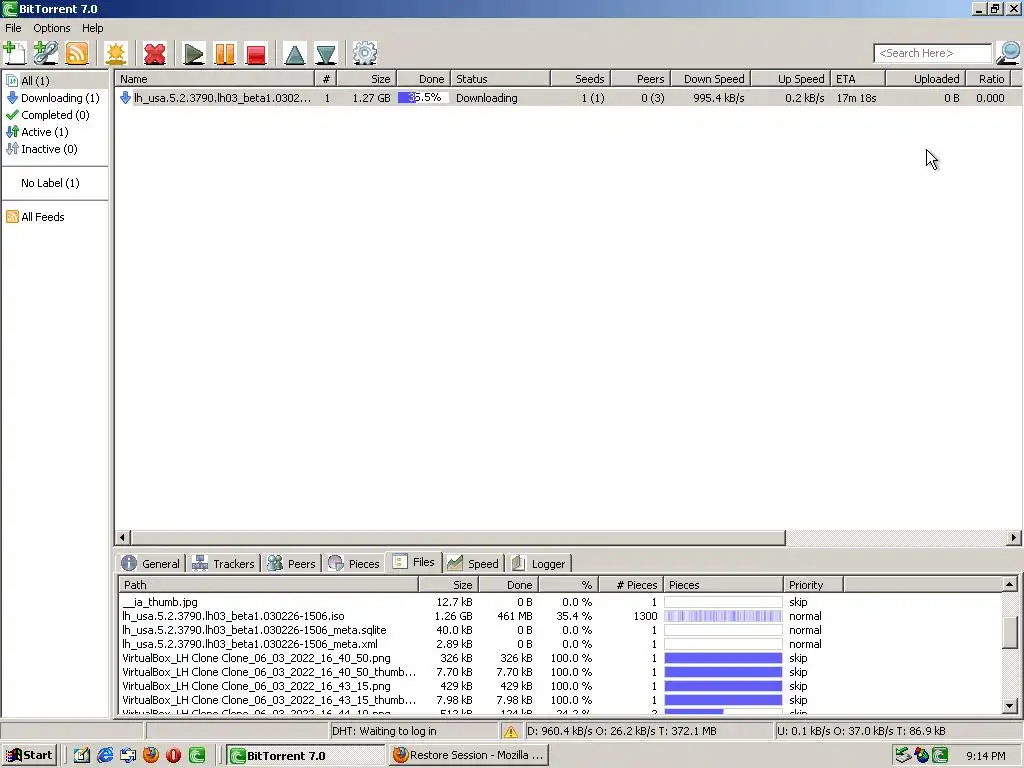Image resolution: width=1024 pixels, height=768 pixels.
Task: Switch to the Trackers tab
Action: pyautogui.click(x=223, y=564)
